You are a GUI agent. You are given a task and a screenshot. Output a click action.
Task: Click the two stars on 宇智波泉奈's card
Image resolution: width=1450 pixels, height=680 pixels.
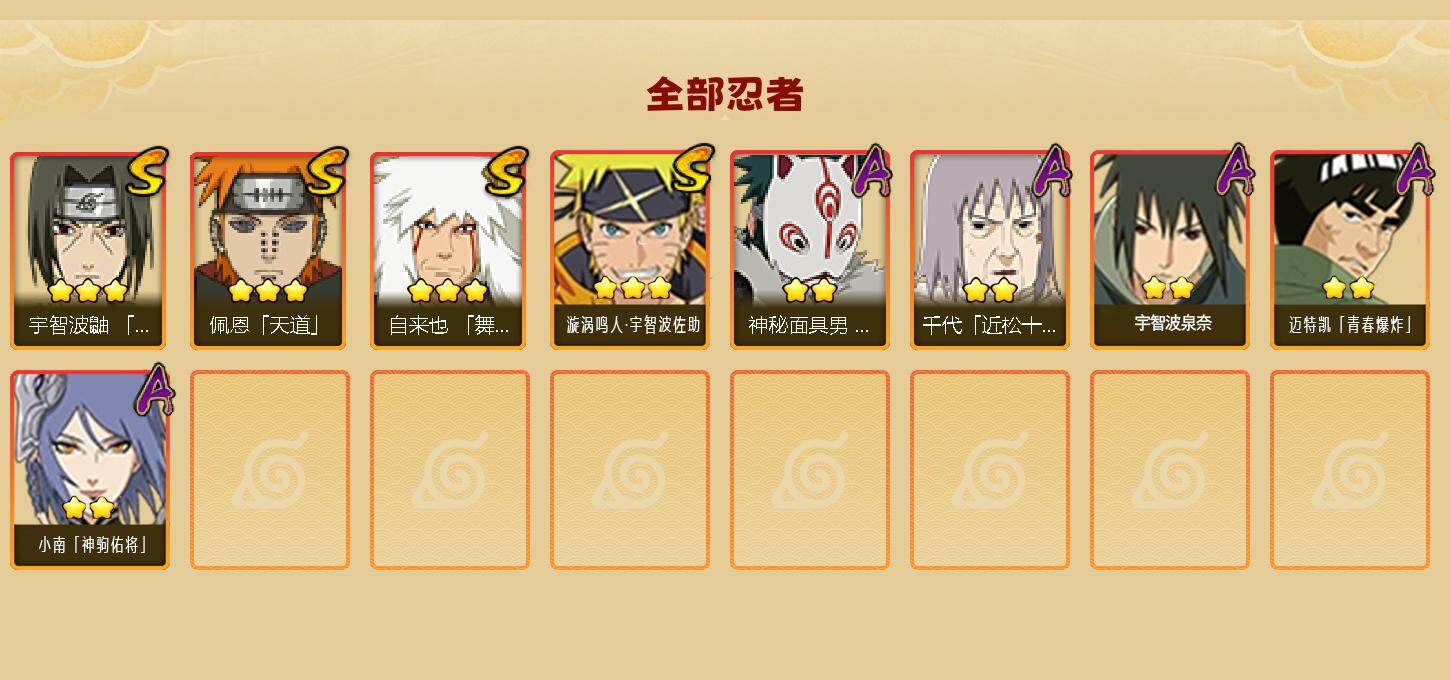1168,288
